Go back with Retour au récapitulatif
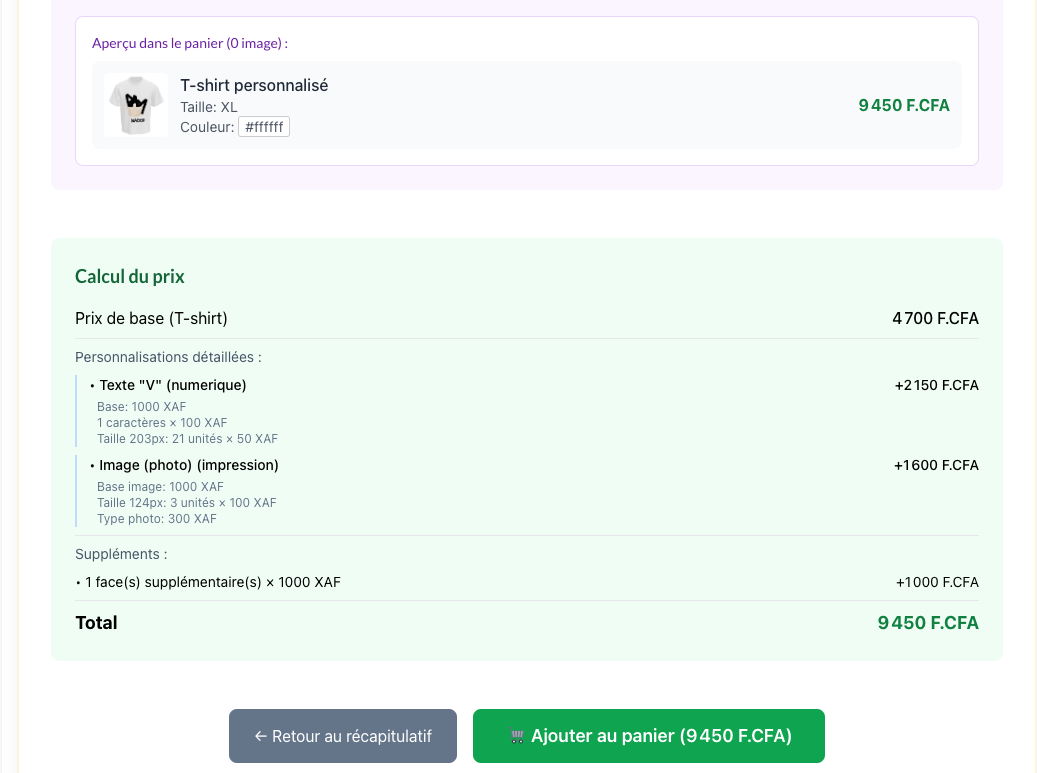This screenshot has height=773, width=1037. (343, 736)
